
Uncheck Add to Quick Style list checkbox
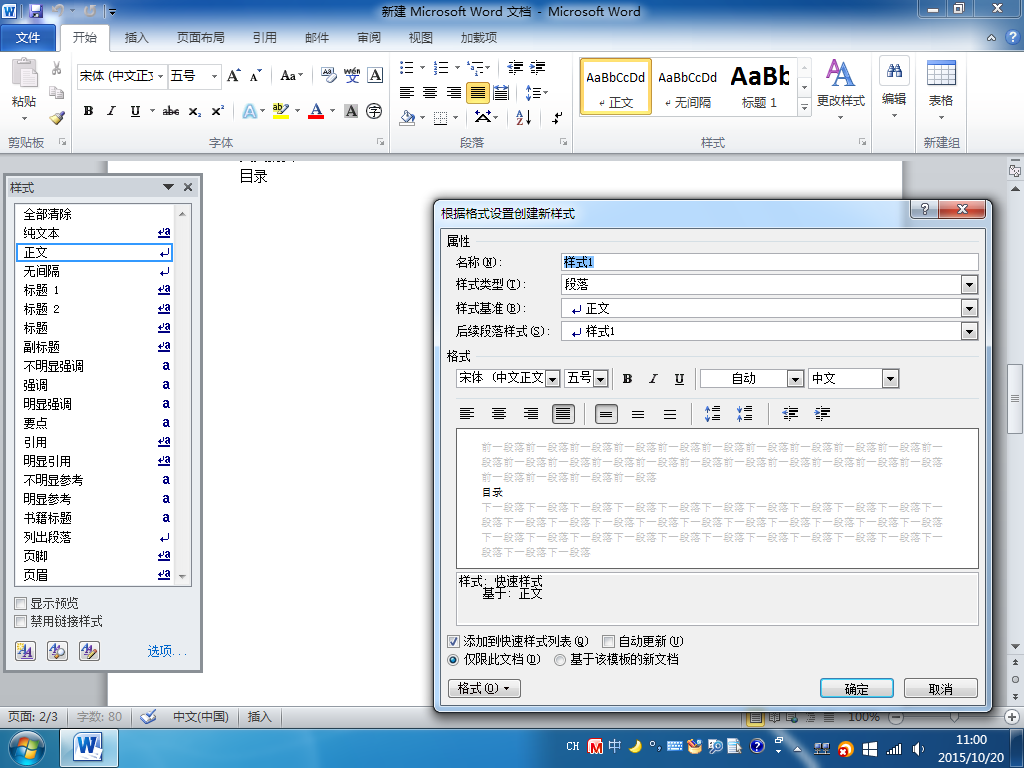(453, 641)
